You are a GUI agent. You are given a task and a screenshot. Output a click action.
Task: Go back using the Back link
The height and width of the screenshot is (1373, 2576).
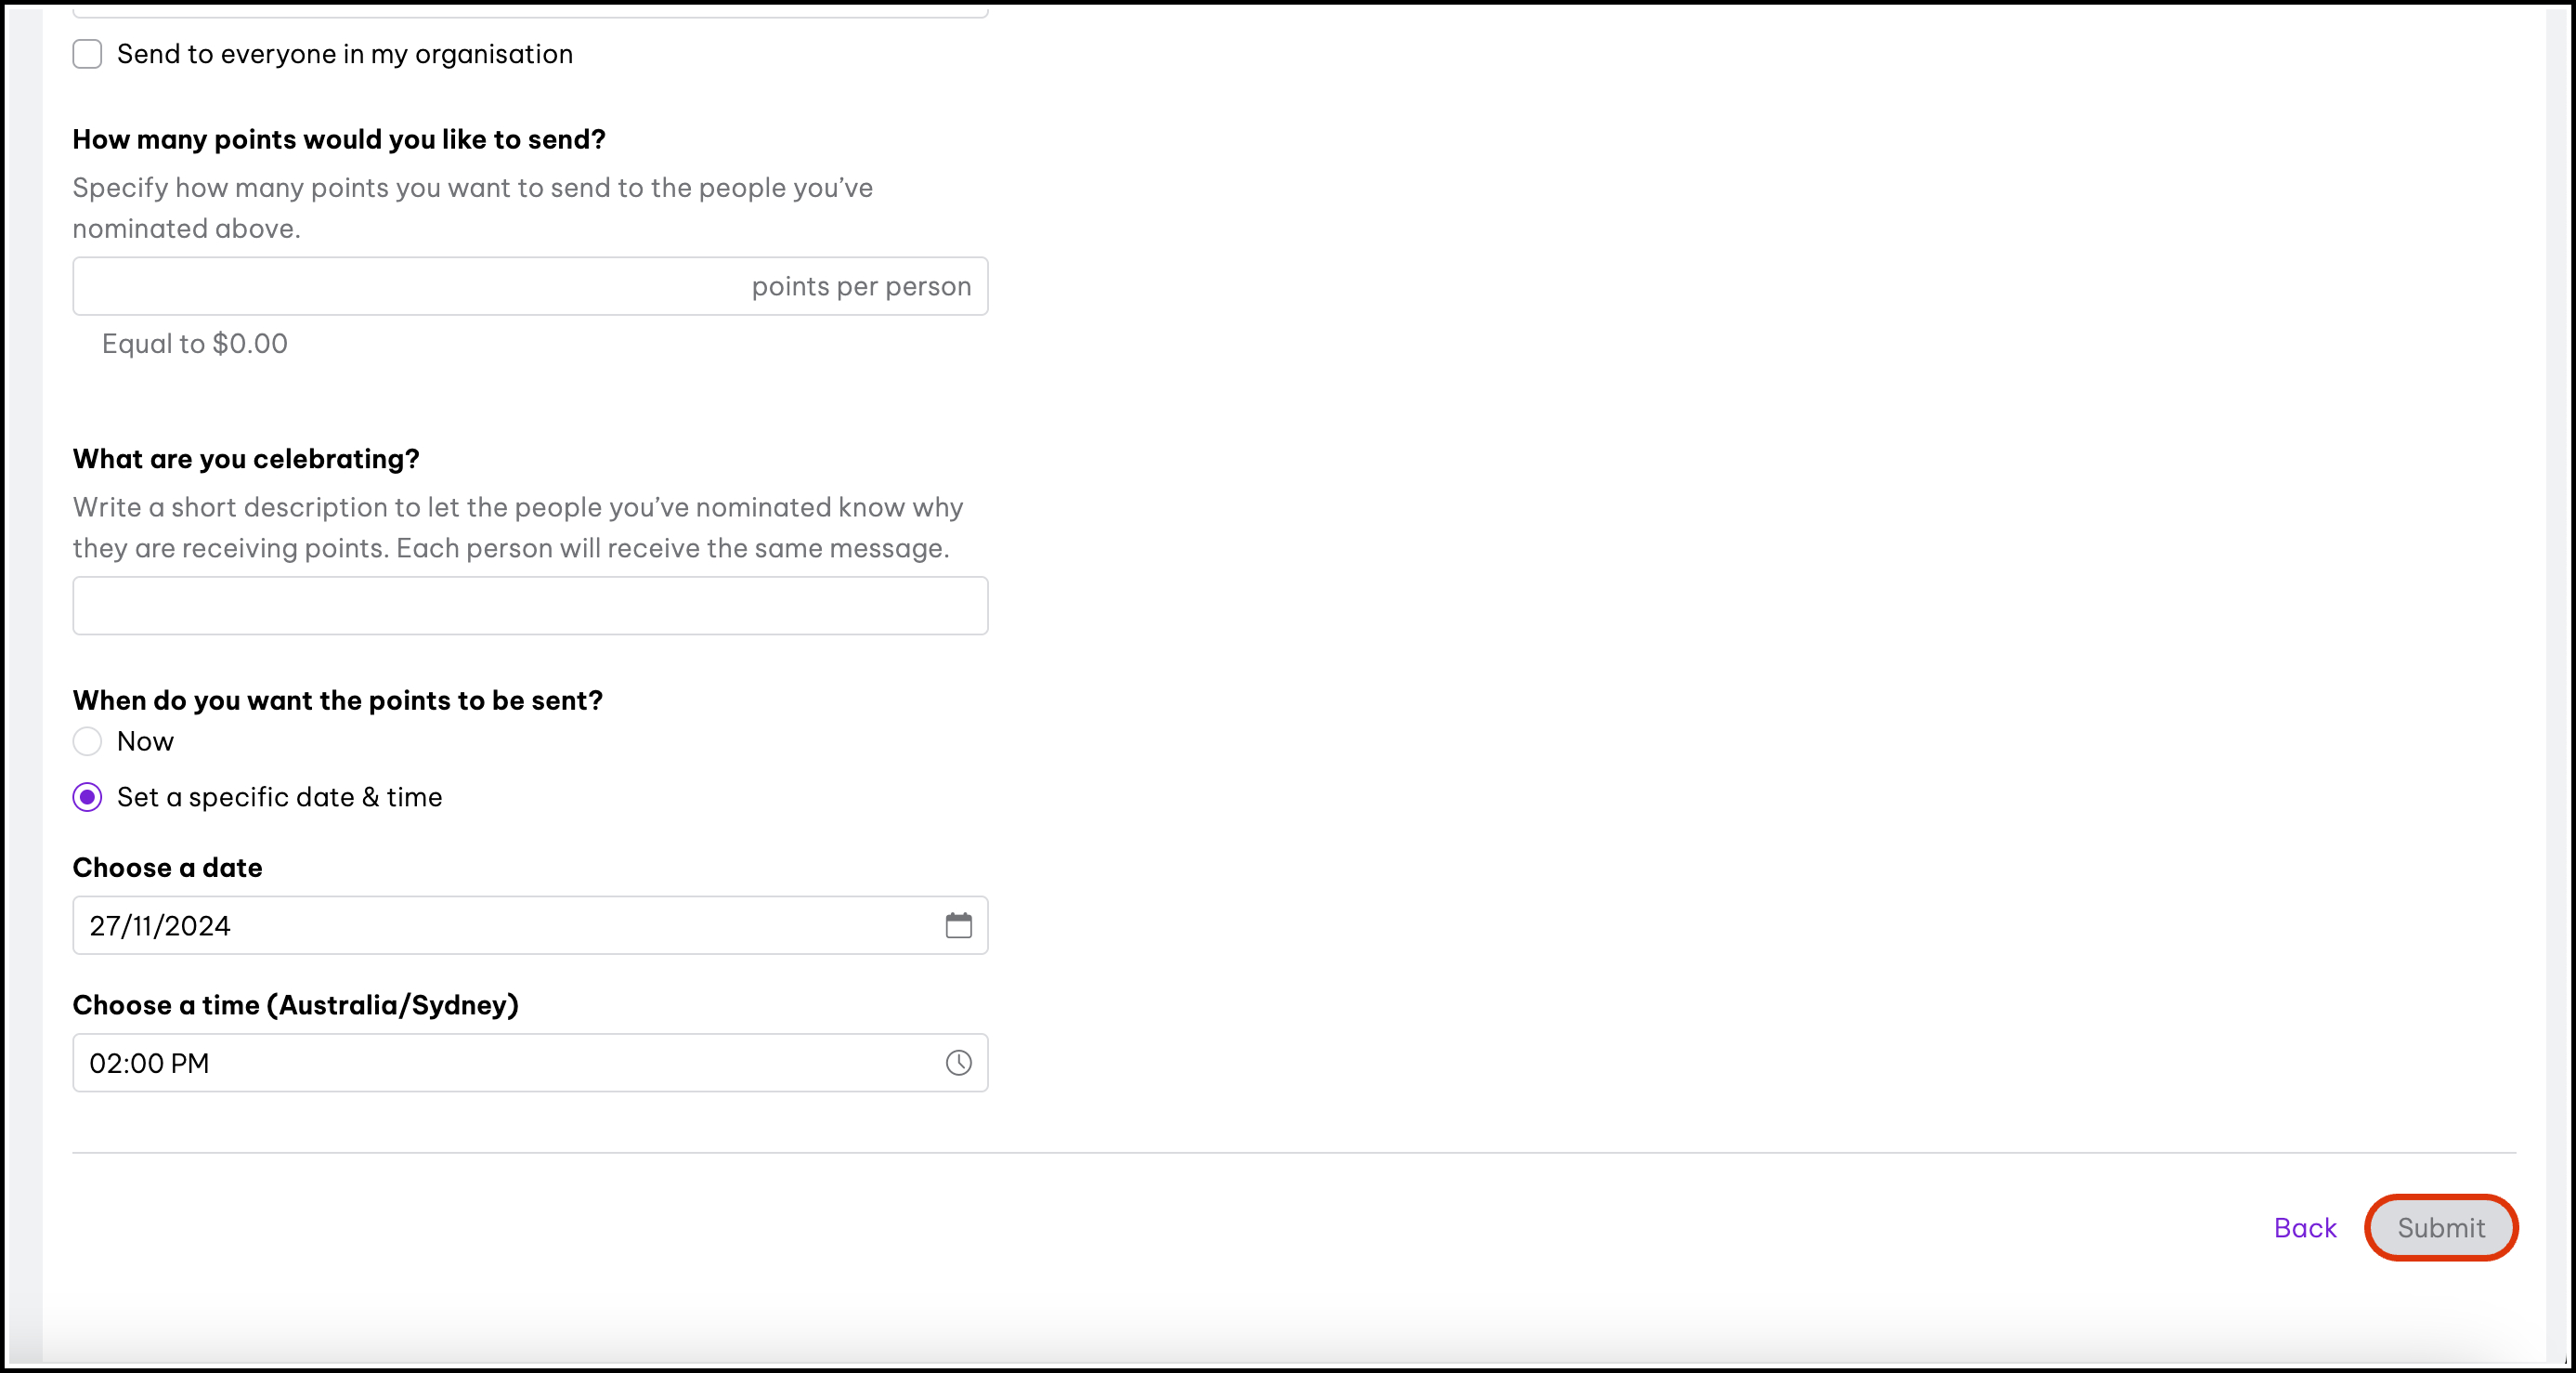[2304, 1228]
